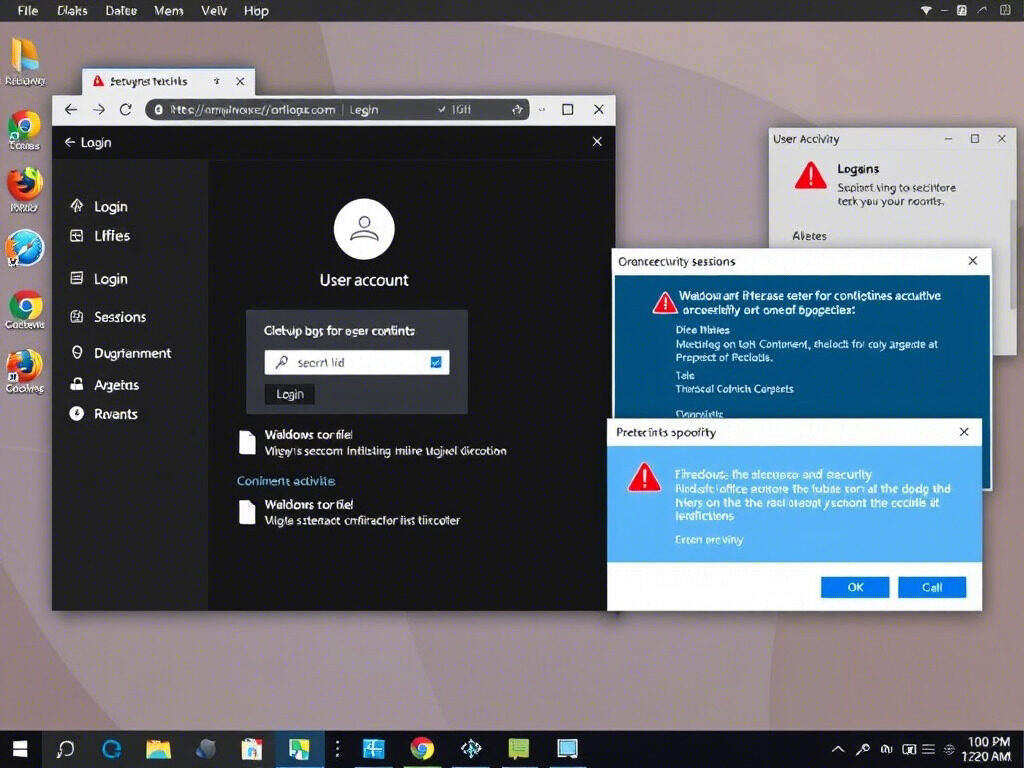Switch to the setuyns tecints browser tab
The image size is (1024, 768).
point(150,82)
